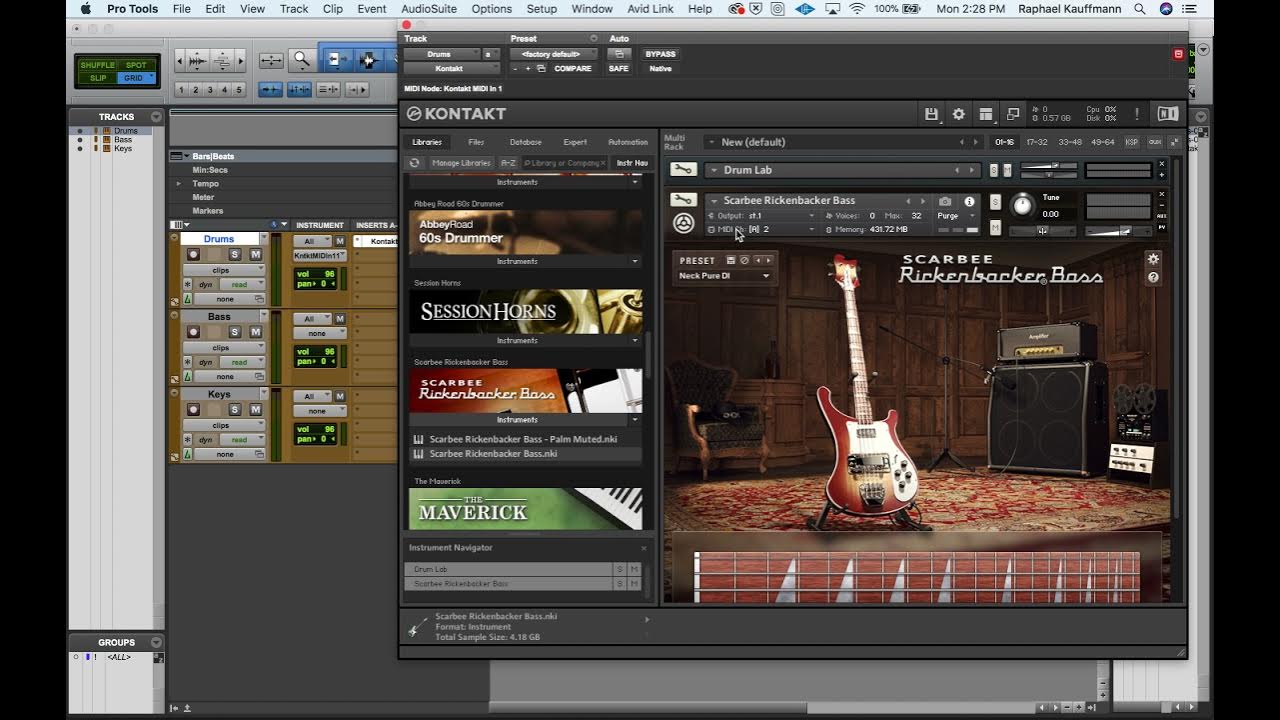Adjust Scarbee Bass pan slider
This screenshot has width=1280, height=720.
point(1042,231)
